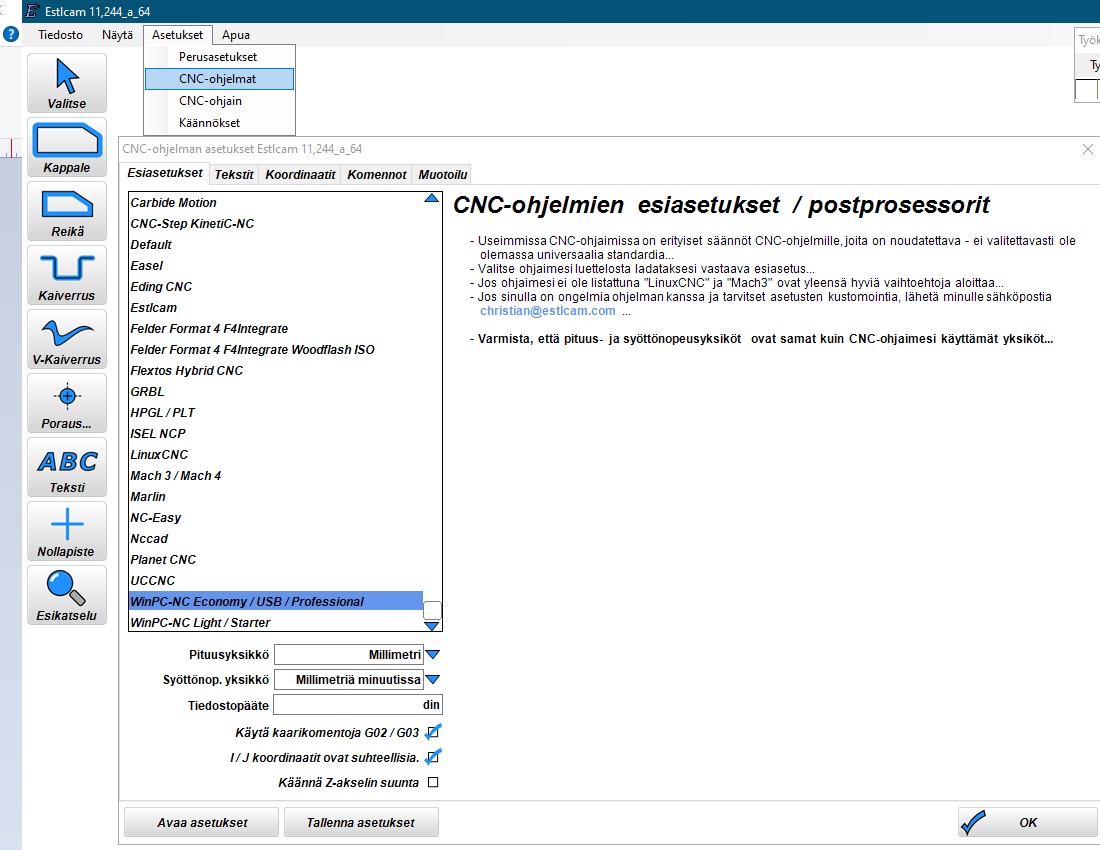
Task: Switch to the Tekstit tab
Action: [x=234, y=175]
